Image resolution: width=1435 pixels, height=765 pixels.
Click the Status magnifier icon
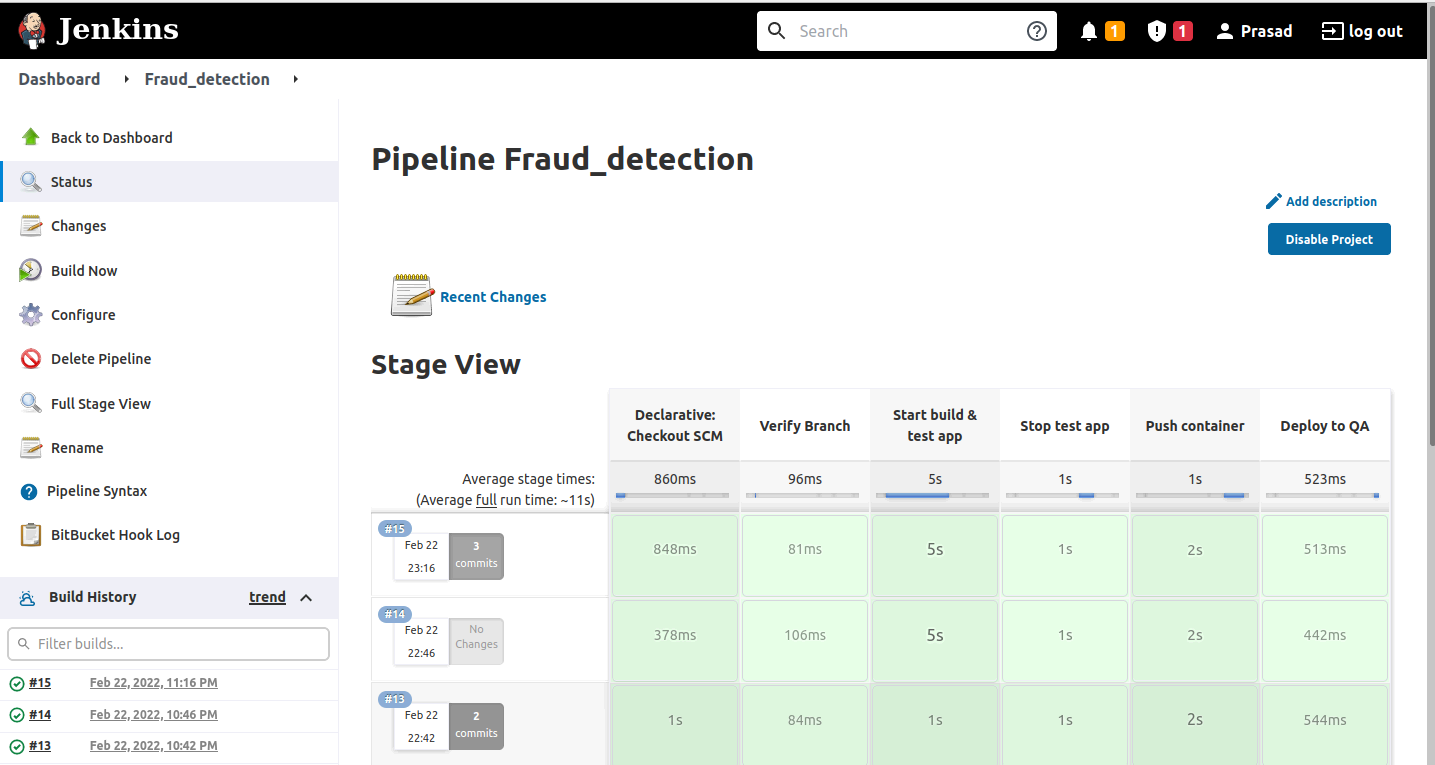click(31, 181)
